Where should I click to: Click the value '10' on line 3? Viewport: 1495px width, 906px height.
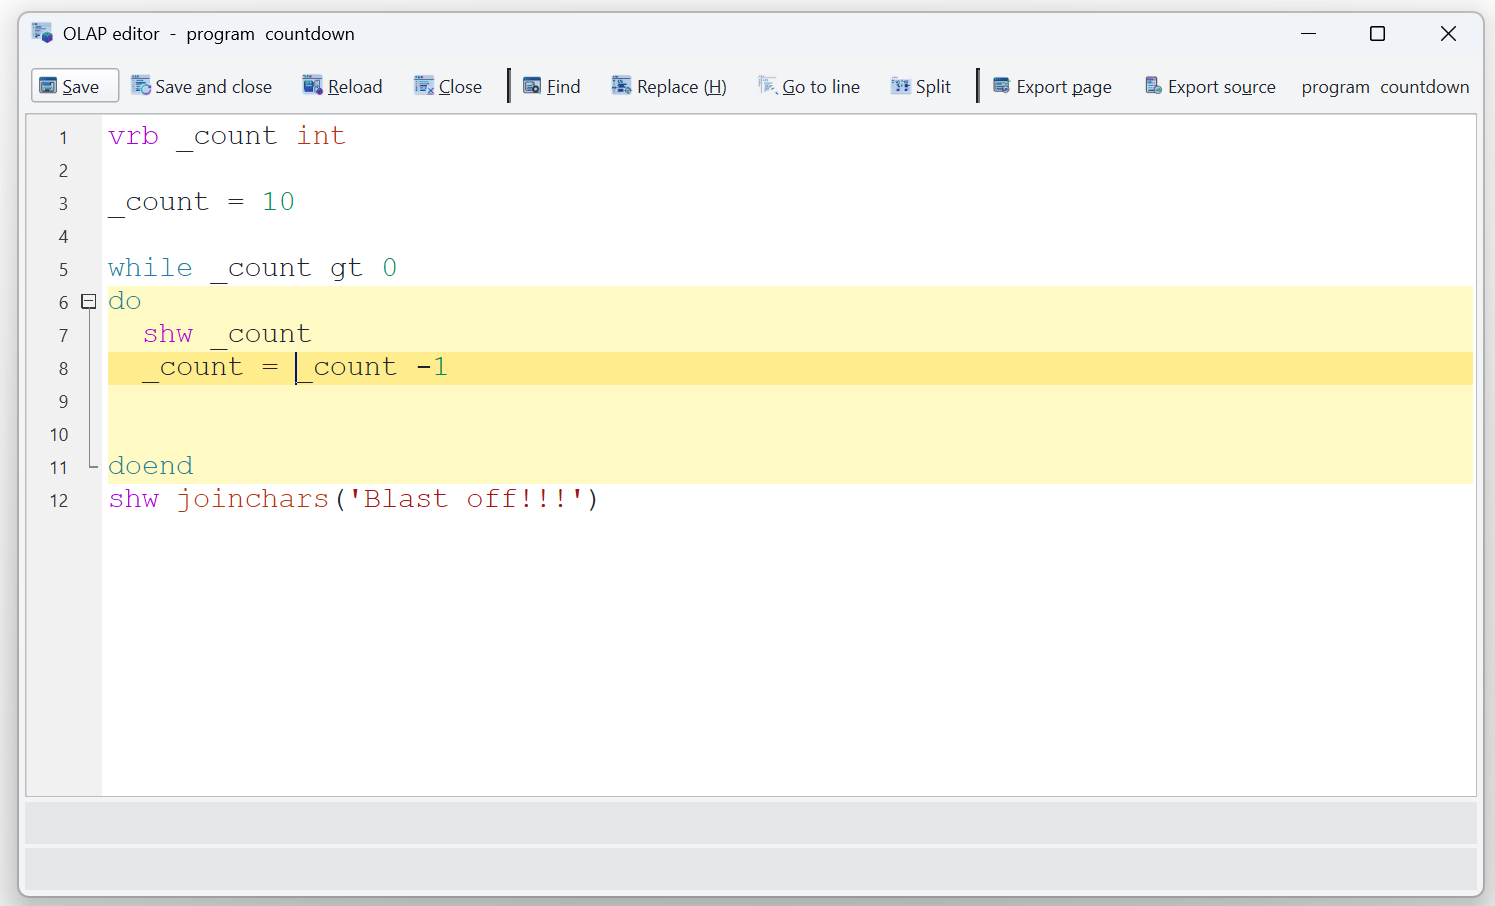click(x=278, y=202)
